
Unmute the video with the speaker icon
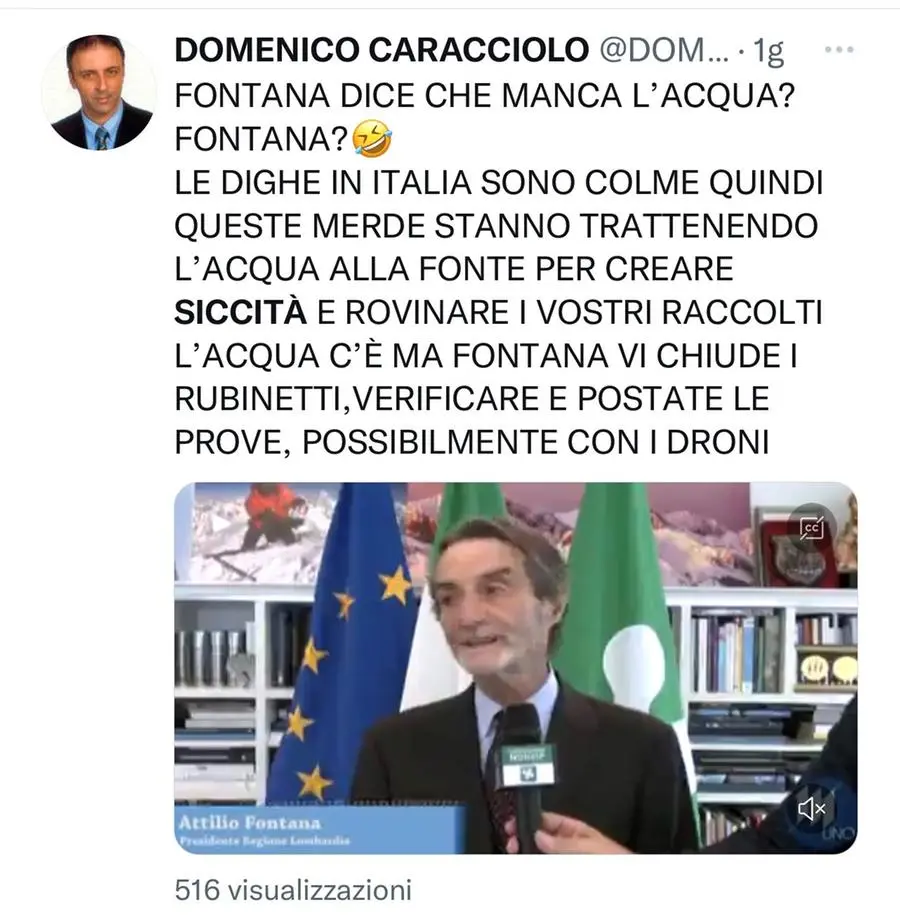811,809
